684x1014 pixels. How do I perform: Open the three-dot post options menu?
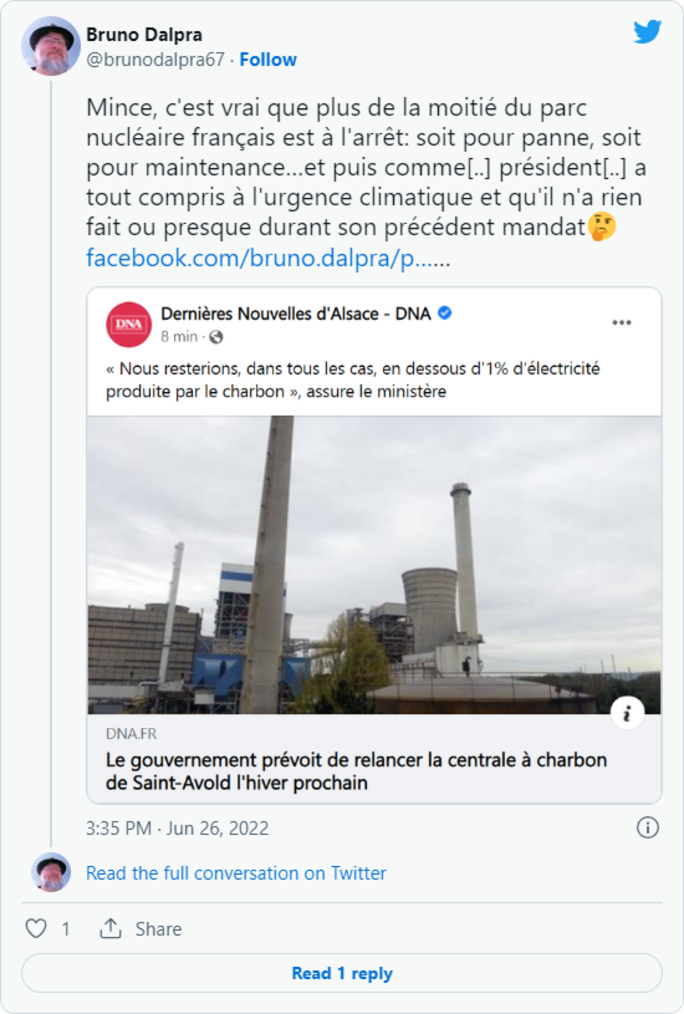pyautogui.click(x=622, y=322)
